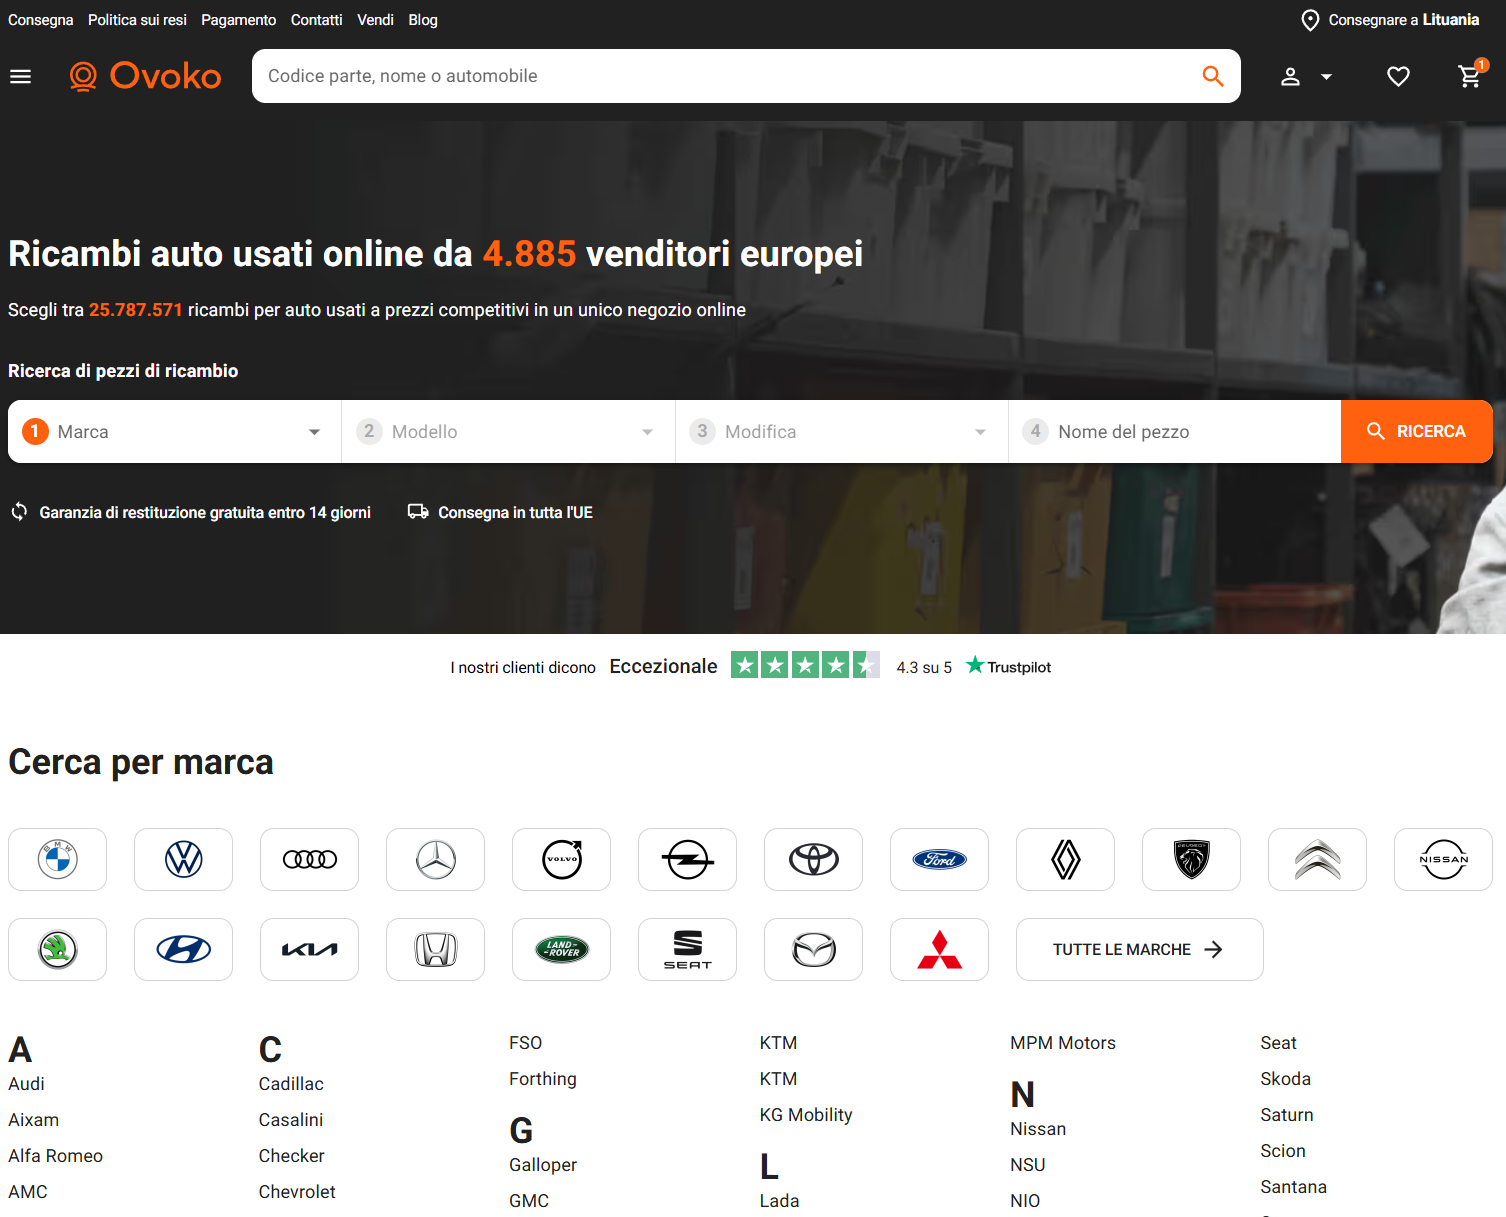The width and height of the screenshot is (1506, 1217).
Task: Click the Trustpilot star rating
Action: tap(805, 665)
